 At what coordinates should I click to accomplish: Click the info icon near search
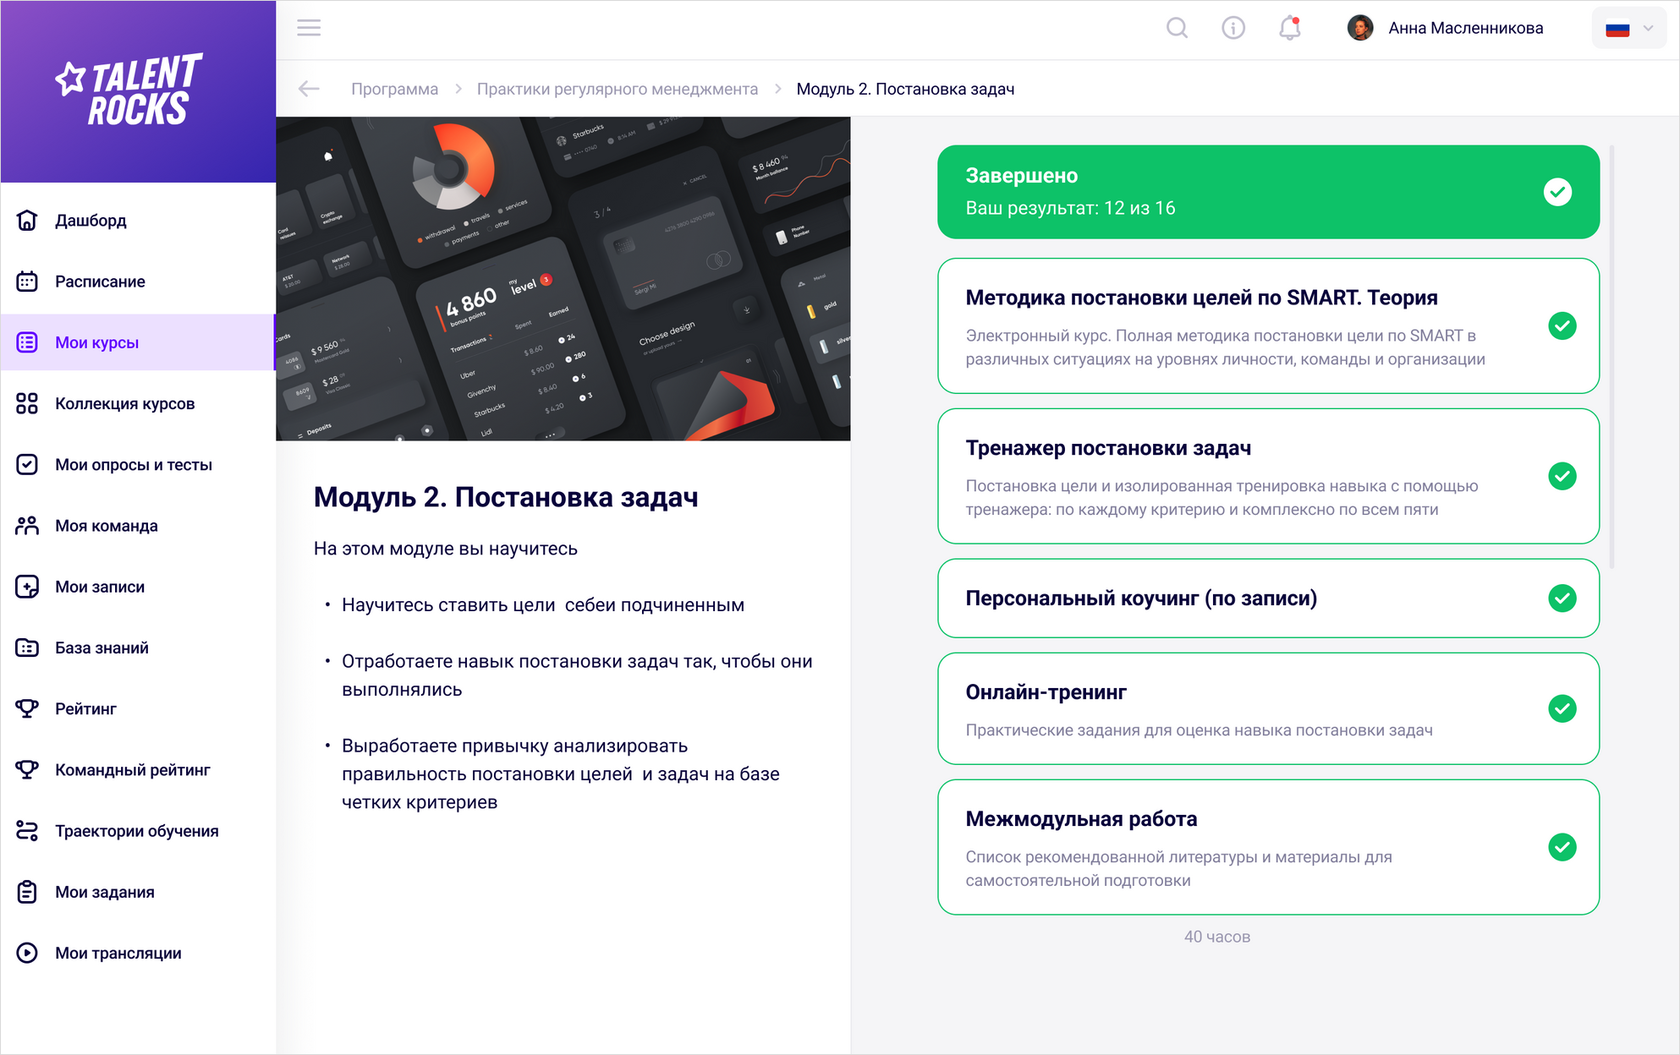[1233, 27]
